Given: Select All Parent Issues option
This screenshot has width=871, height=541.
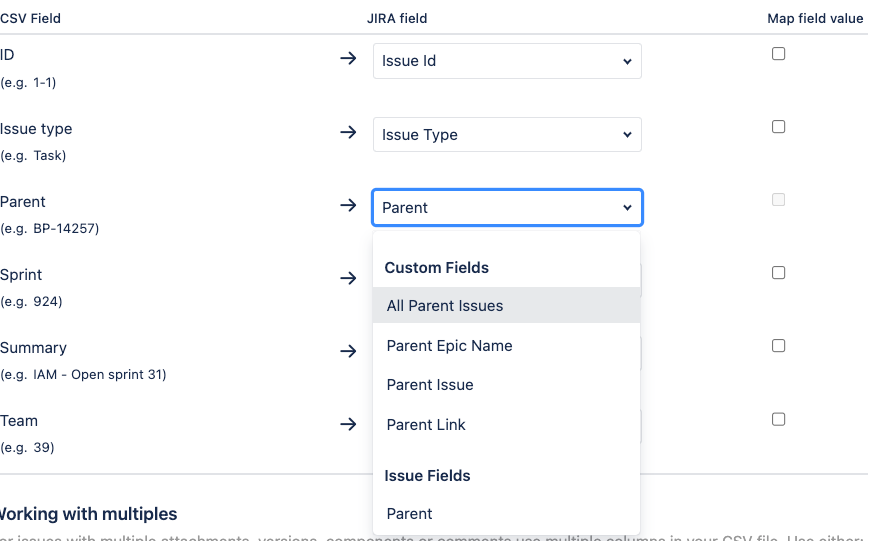Looking at the screenshot, I should click(x=445, y=306).
